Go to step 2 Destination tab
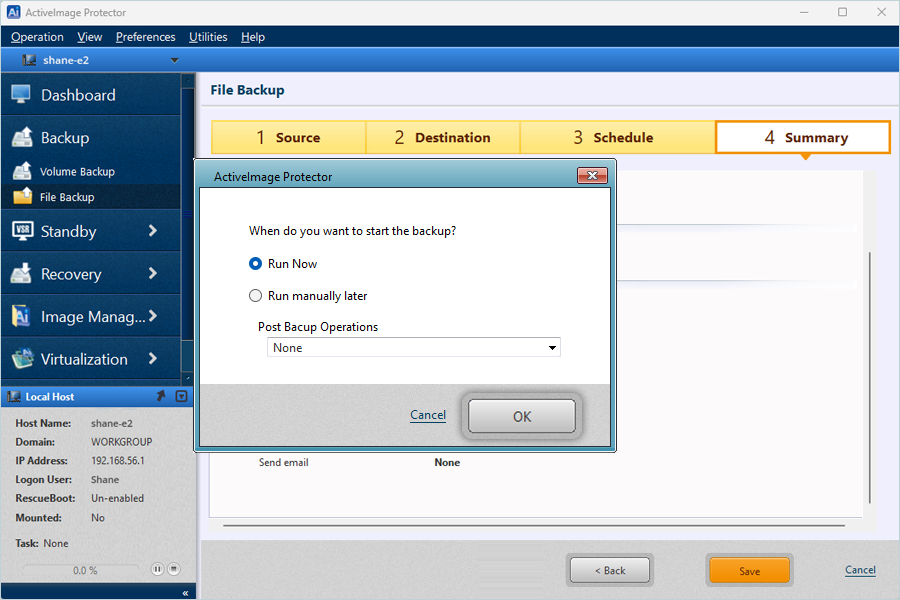Image resolution: width=900 pixels, height=600 pixels. pos(443,137)
